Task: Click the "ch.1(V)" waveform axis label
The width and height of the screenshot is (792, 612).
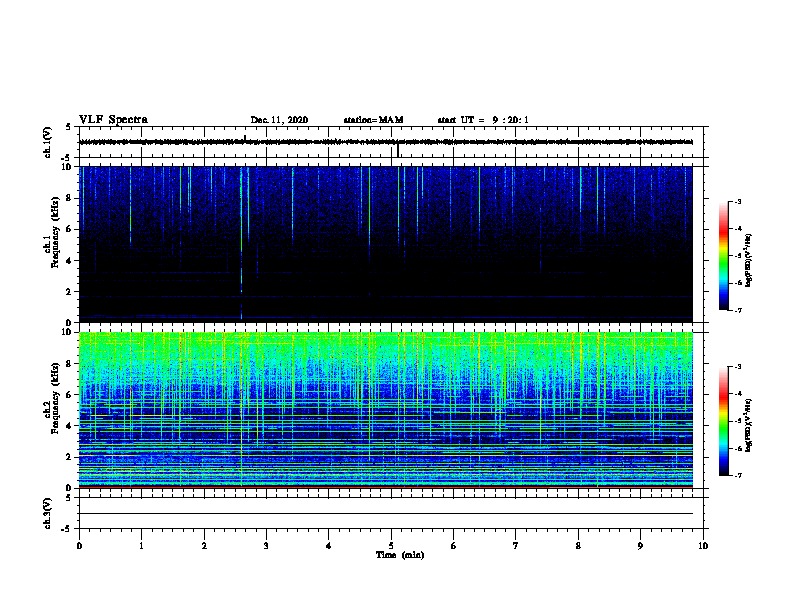Action: [x=47, y=142]
